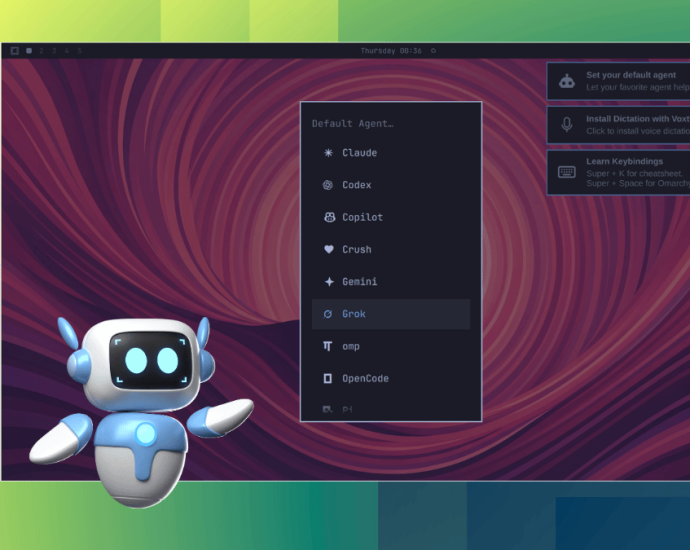Click the small indicator icon beside the clock
This screenshot has height=550, width=690.
click(433, 51)
